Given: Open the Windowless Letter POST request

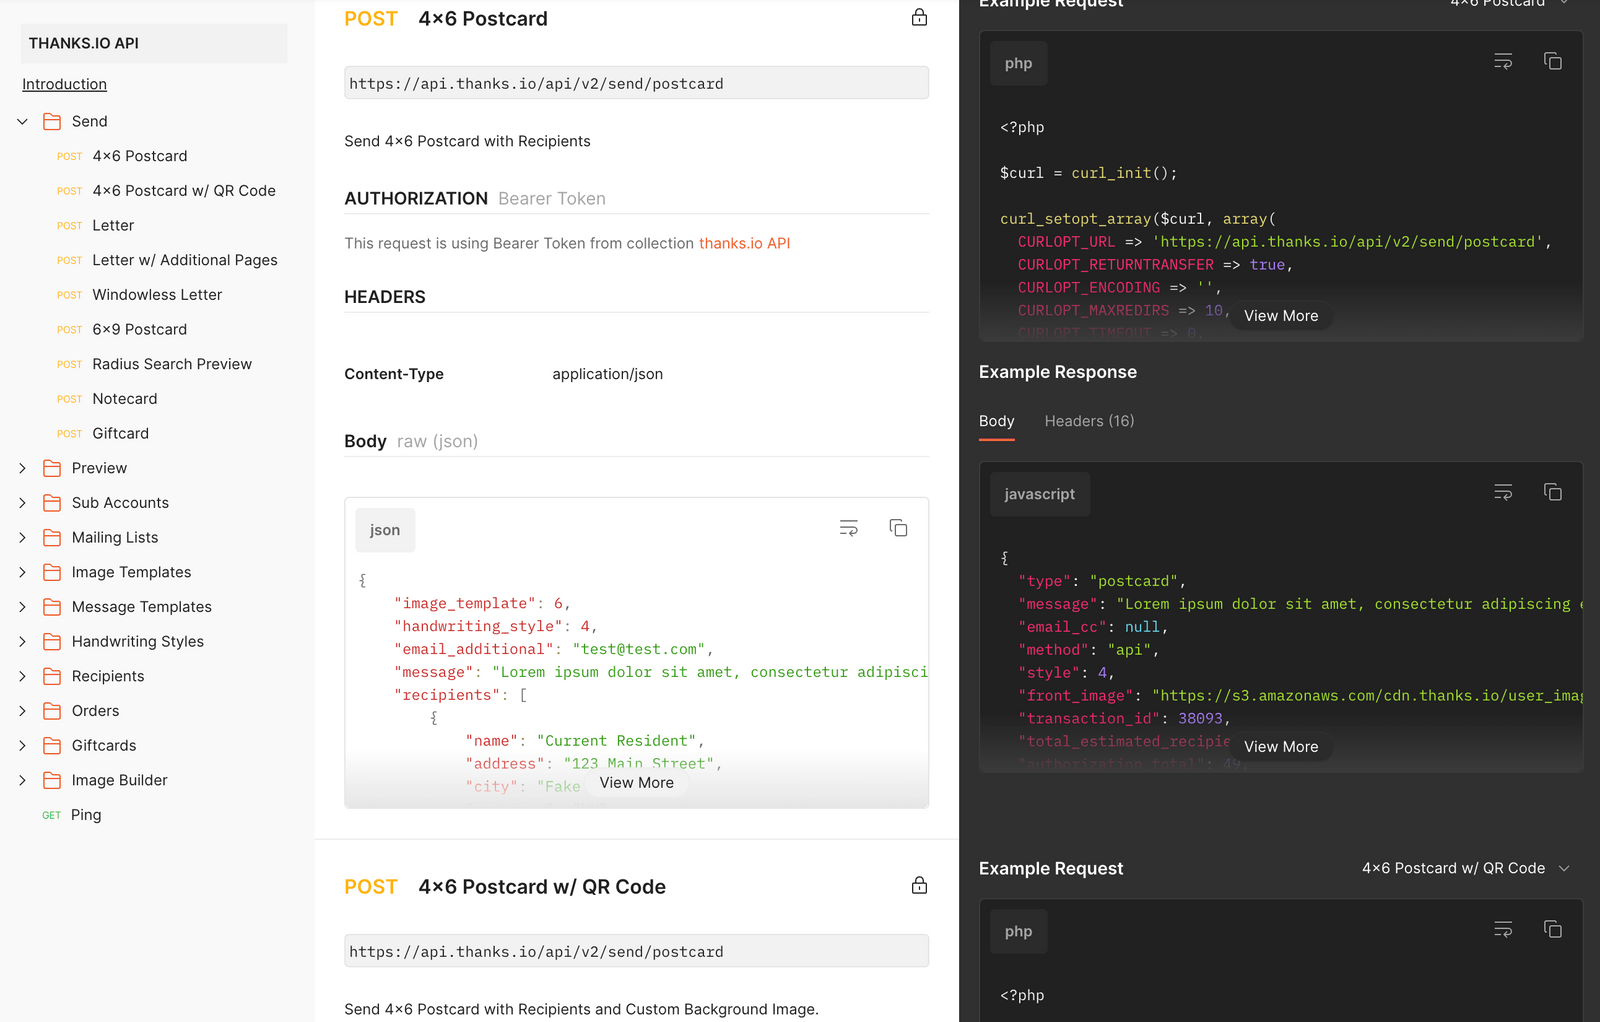Looking at the screenshot, I should [157, 295].
